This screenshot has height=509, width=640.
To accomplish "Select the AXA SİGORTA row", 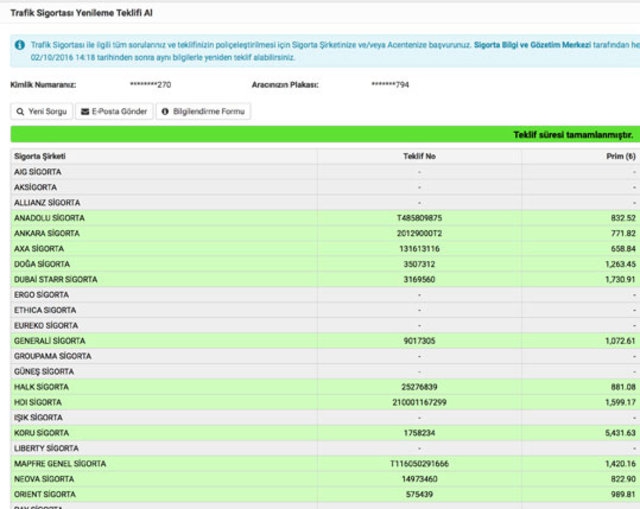I will (325, 249).
